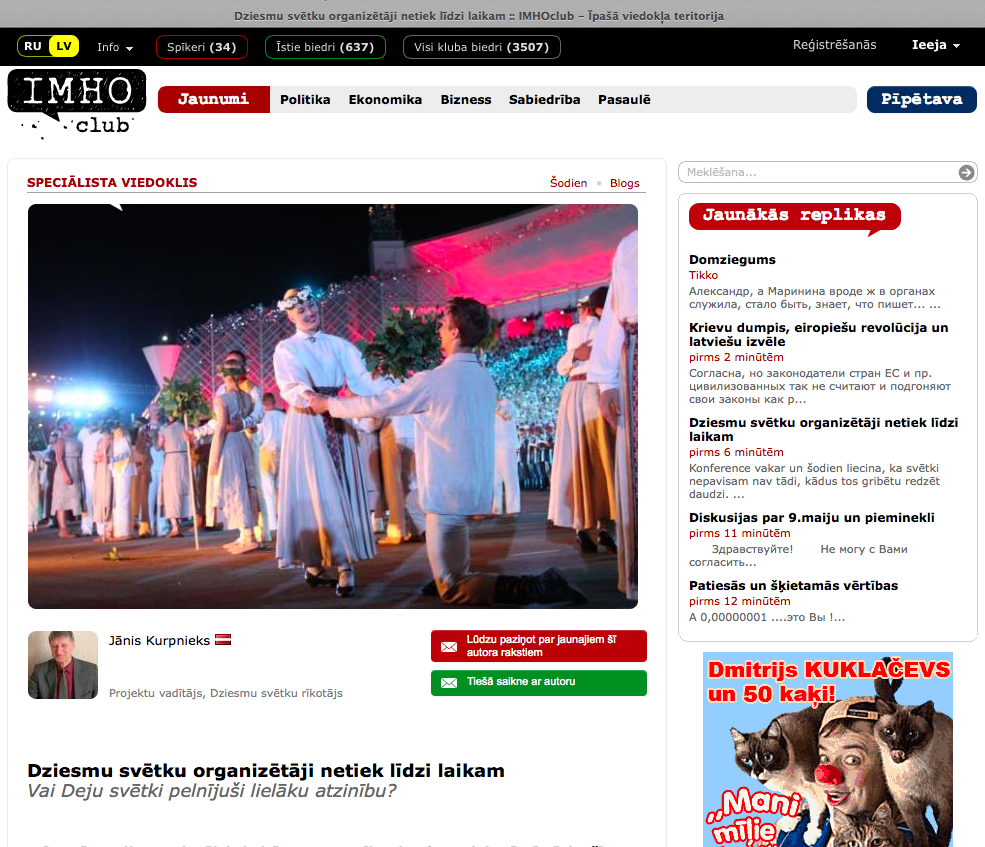The width and height of the screenshot is (985, 847).
Task: Click envelope icon on red notification button
Action: click(x=449, y=647)
